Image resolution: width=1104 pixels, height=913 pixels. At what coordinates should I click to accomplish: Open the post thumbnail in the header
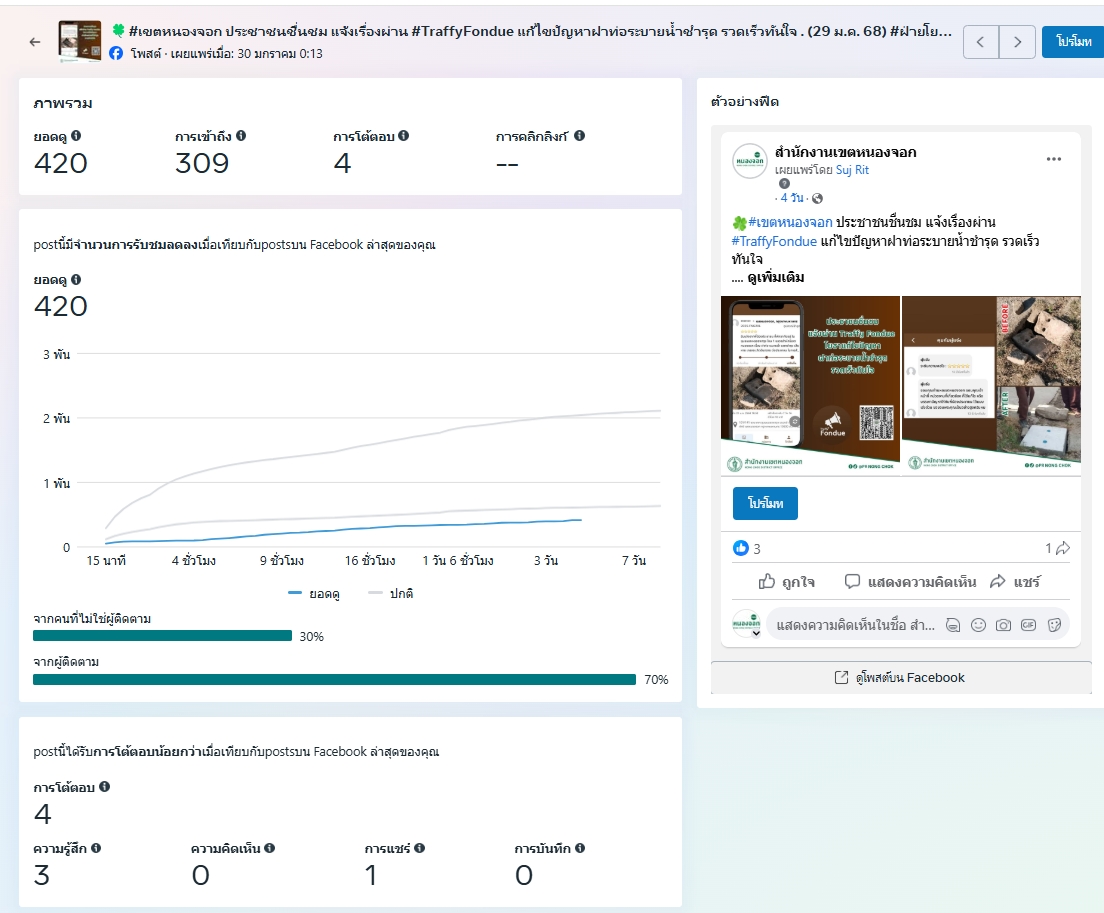click(80, 42)
